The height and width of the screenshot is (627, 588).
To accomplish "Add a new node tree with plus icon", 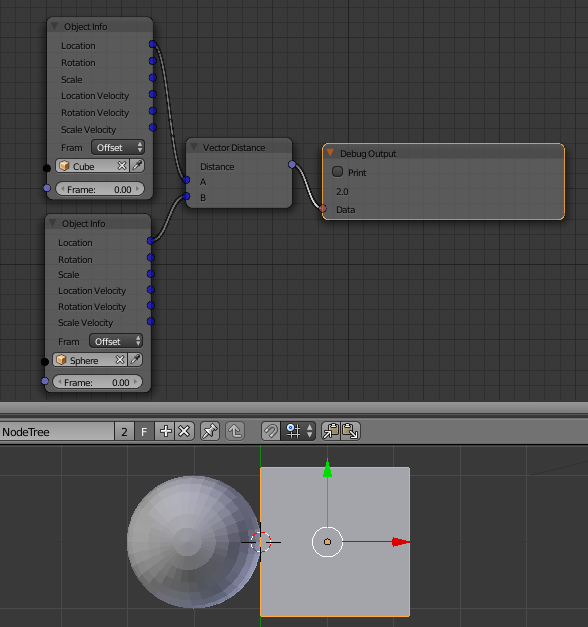I will (x=165, y=431).
